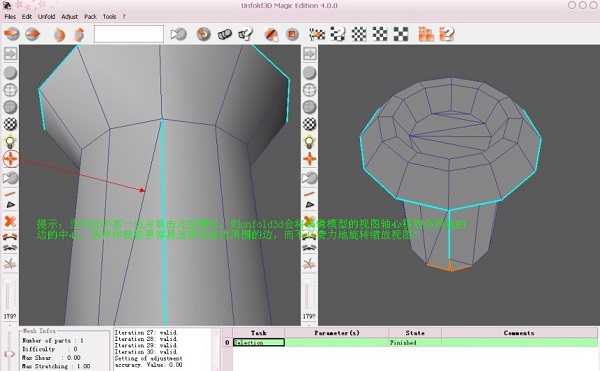Enable shaded-wire sphere display in left view
This screenshot has width=600, height=371.
point(11,107)
